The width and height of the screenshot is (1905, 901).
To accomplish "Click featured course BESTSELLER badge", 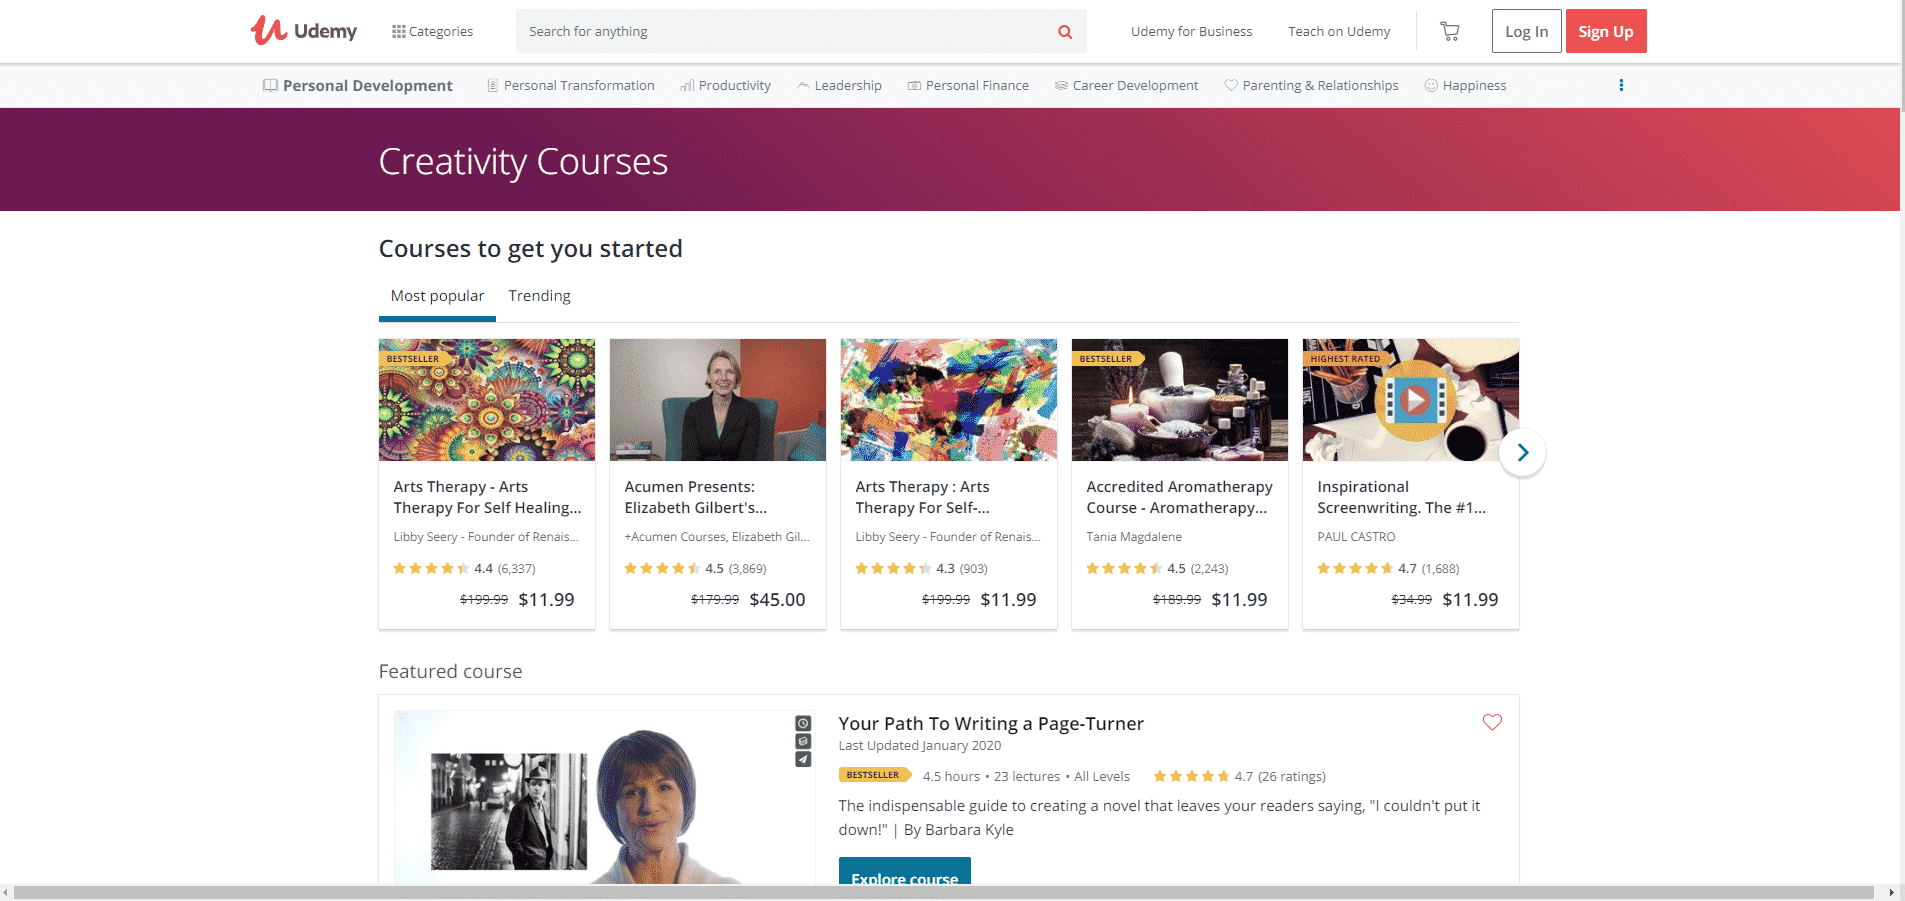I will coord(874,775).
